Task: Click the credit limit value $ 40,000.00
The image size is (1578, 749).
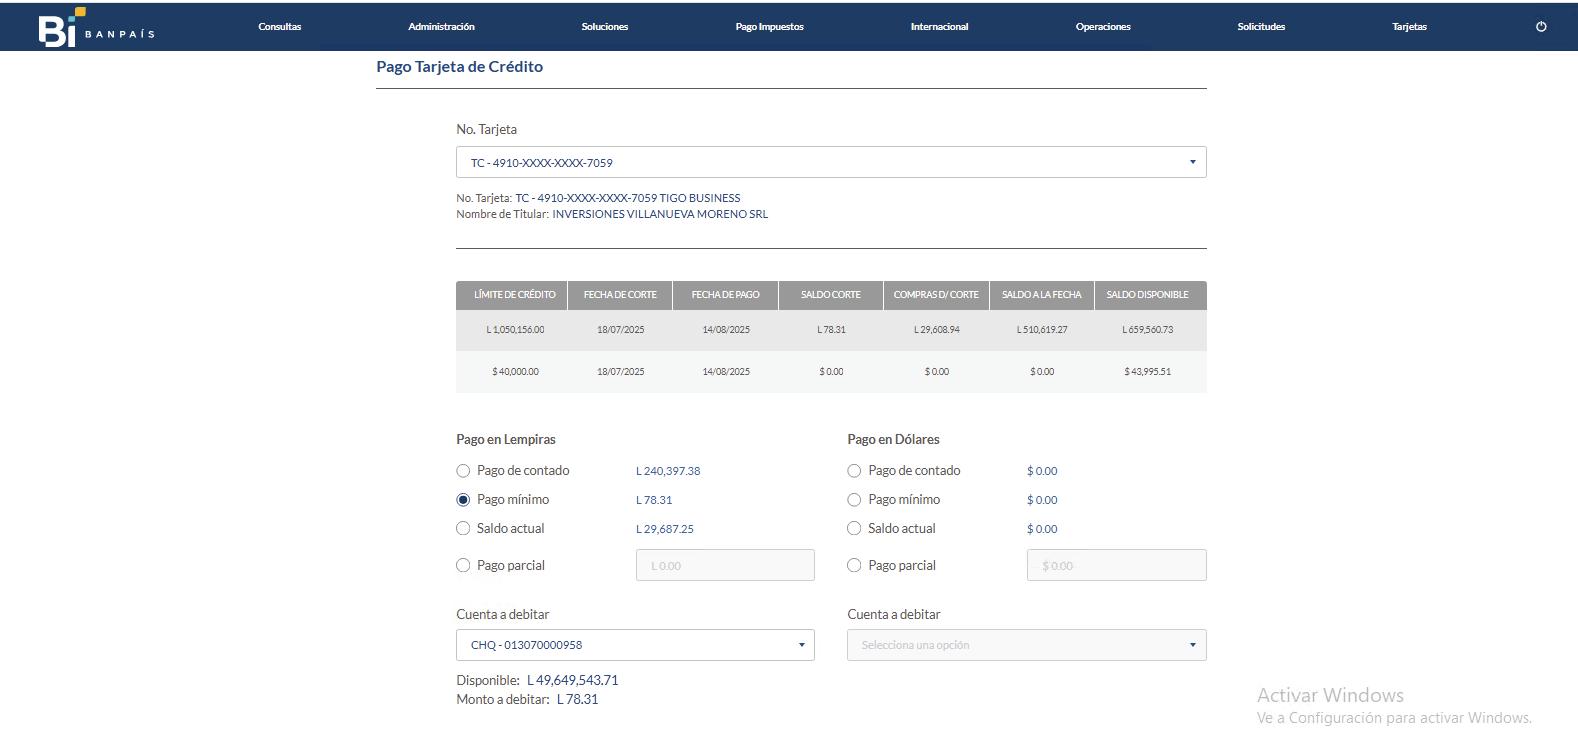Action: (x=516, y=372)
